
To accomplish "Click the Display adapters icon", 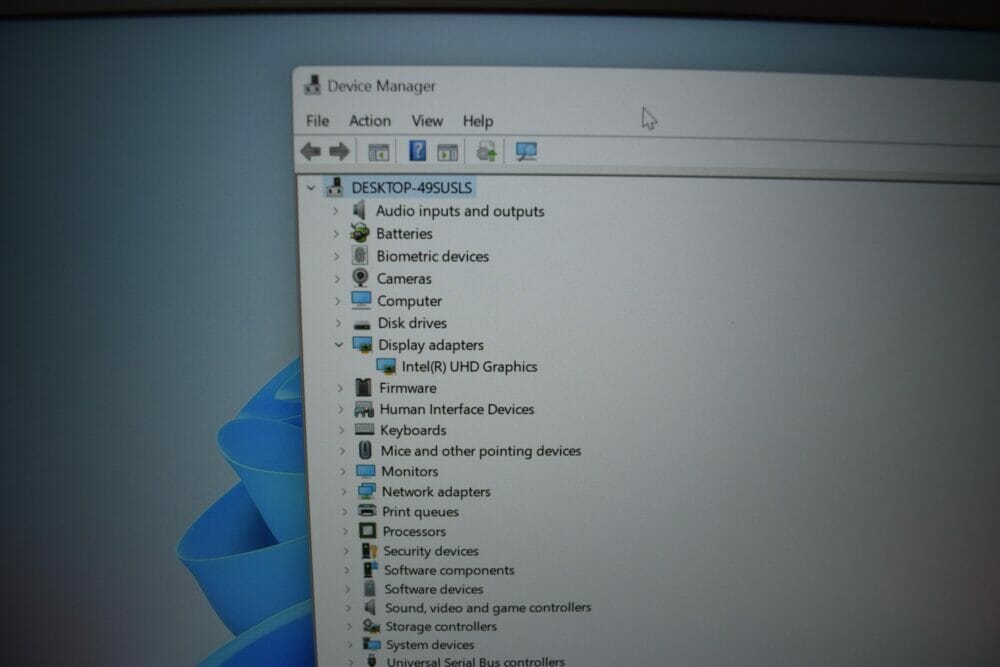I will point(362,345).
